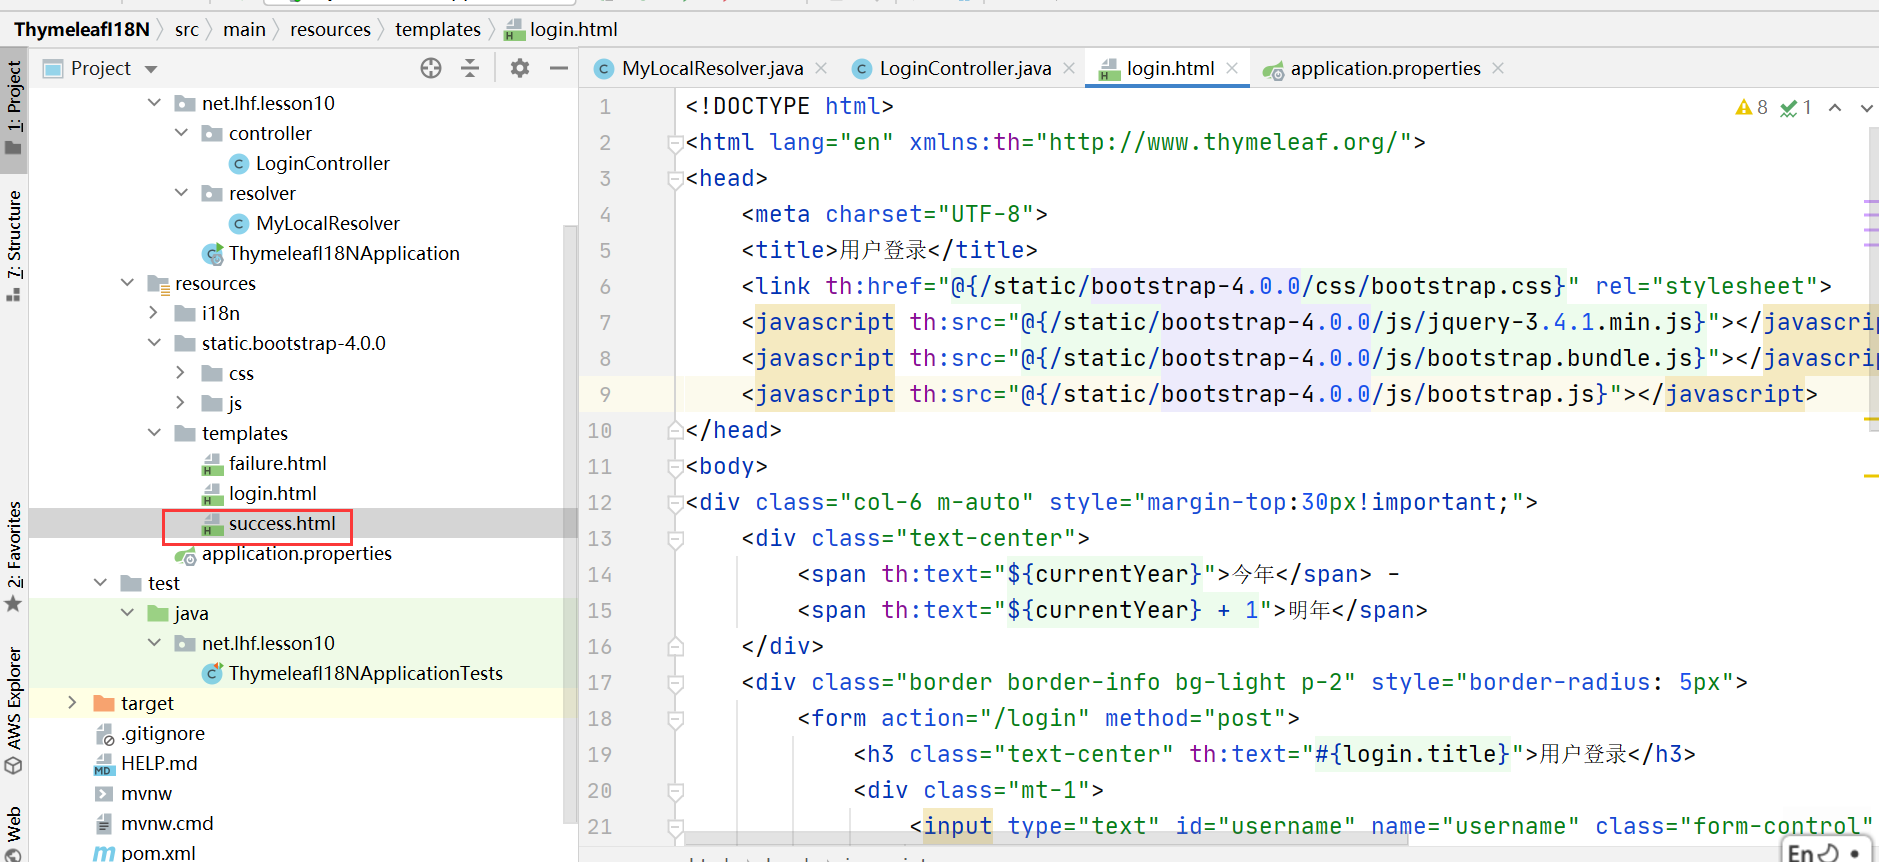Expand the target folder

(x=72, y=703)
